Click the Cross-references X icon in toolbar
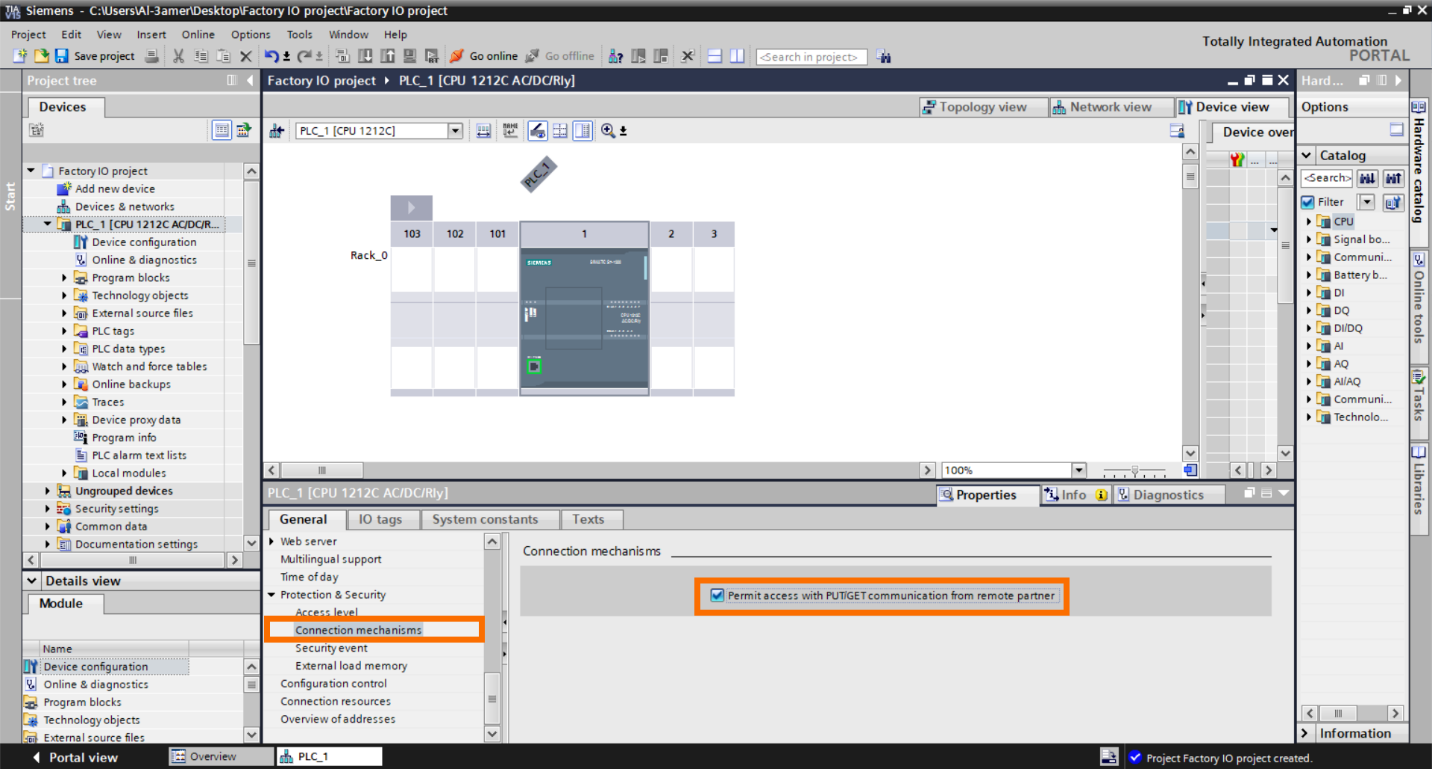This screenshot has width=1432, height=769. tap(687, 57)
